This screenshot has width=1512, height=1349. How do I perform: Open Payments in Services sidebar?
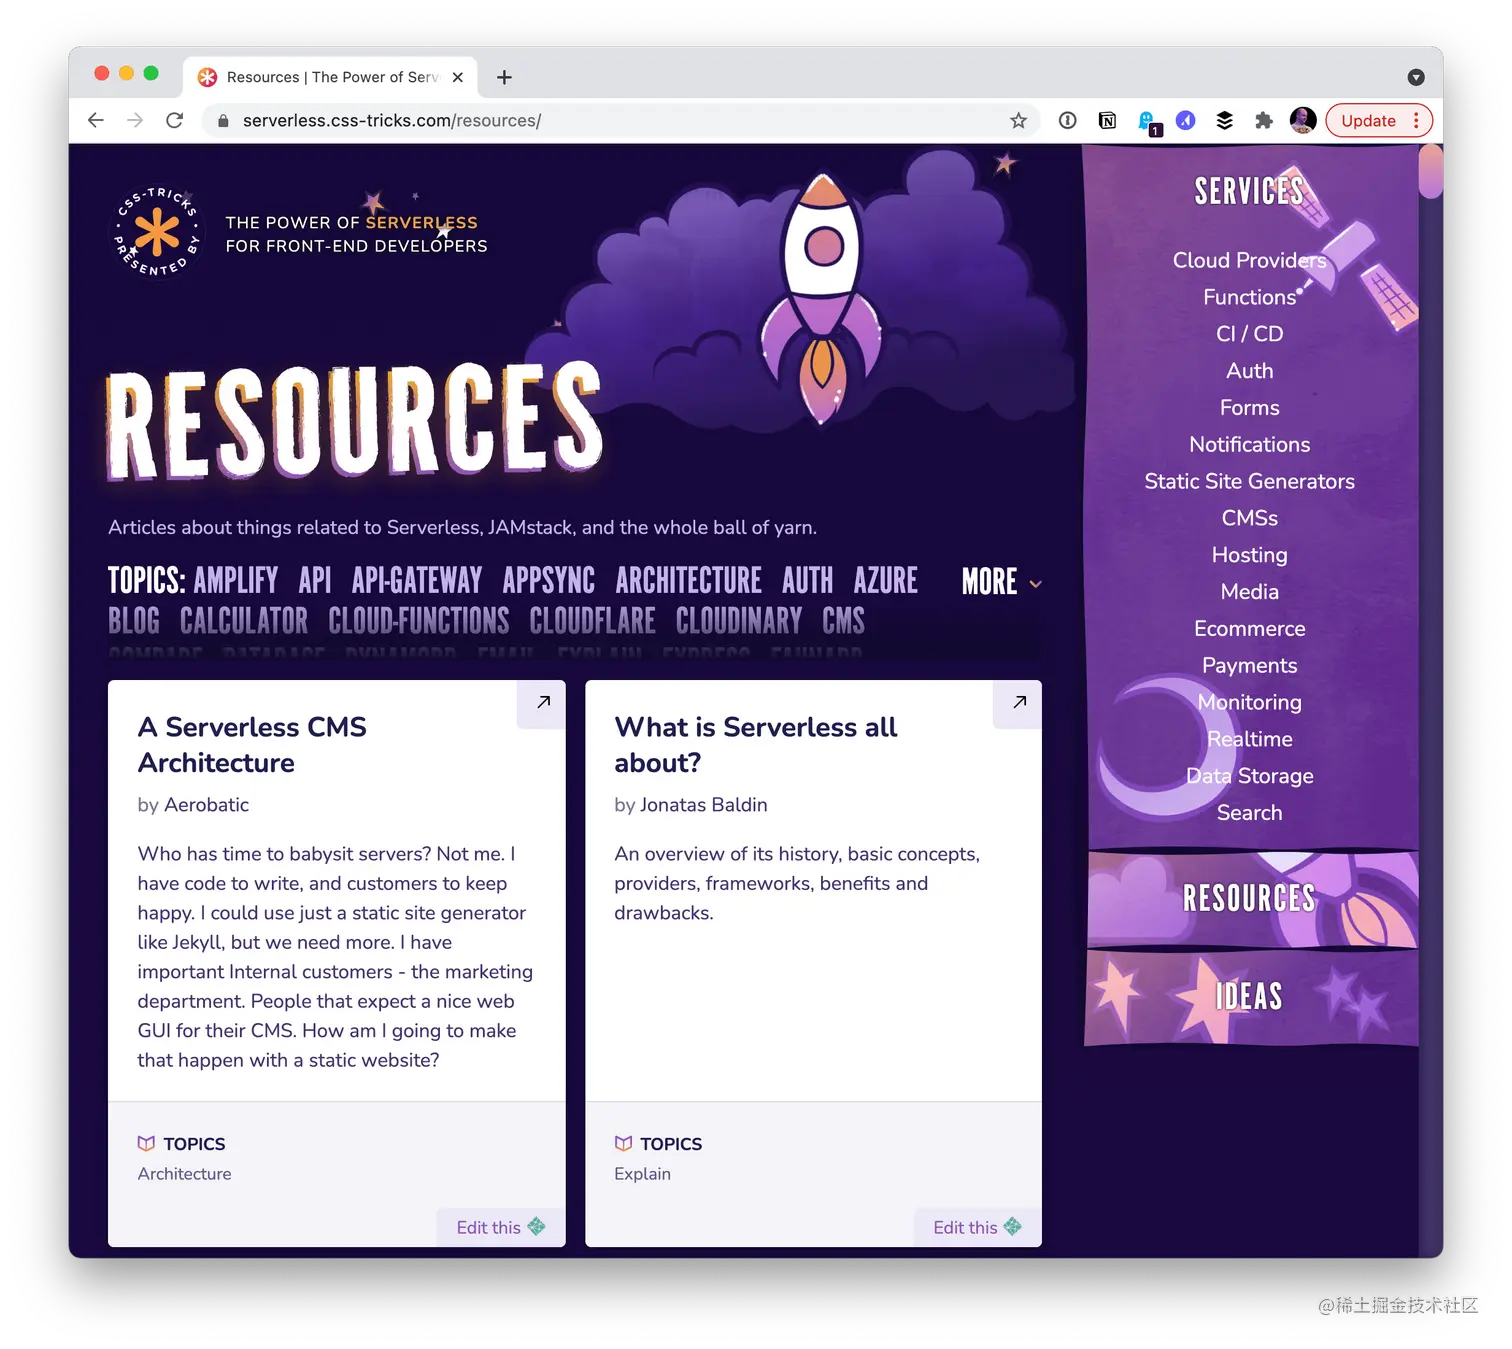(1250, 666)
